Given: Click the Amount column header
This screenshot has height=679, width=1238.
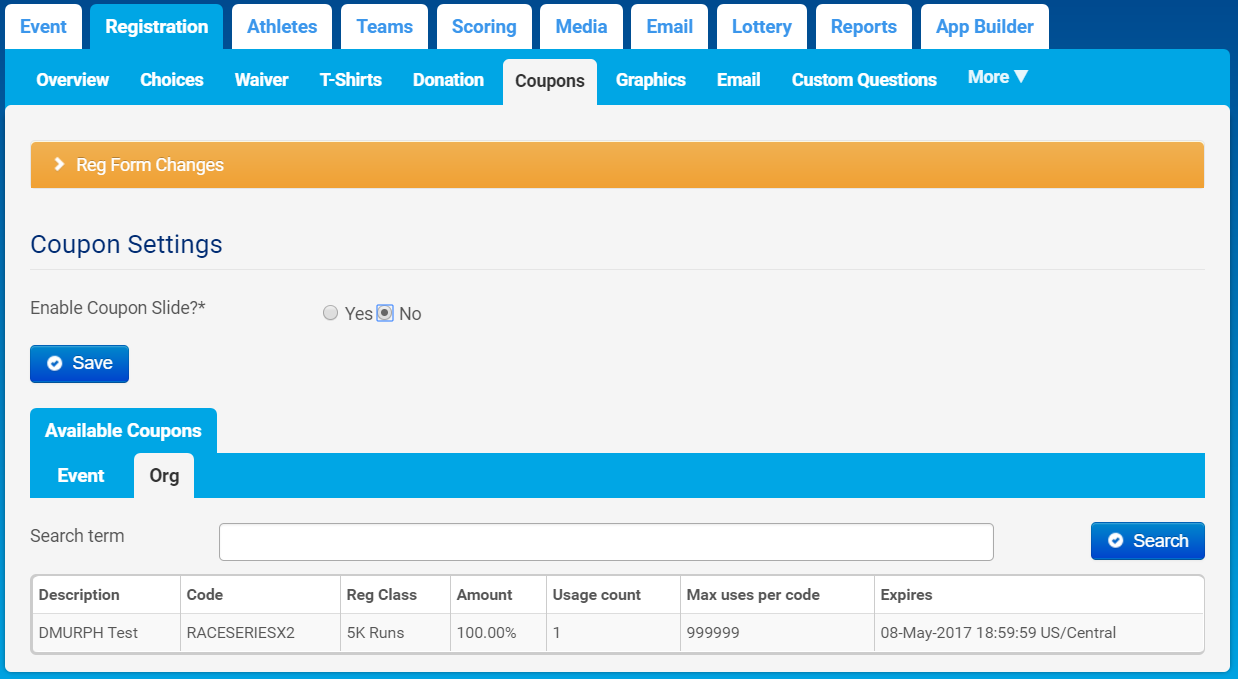Looking at the screenshot, I should coord(498,595).
